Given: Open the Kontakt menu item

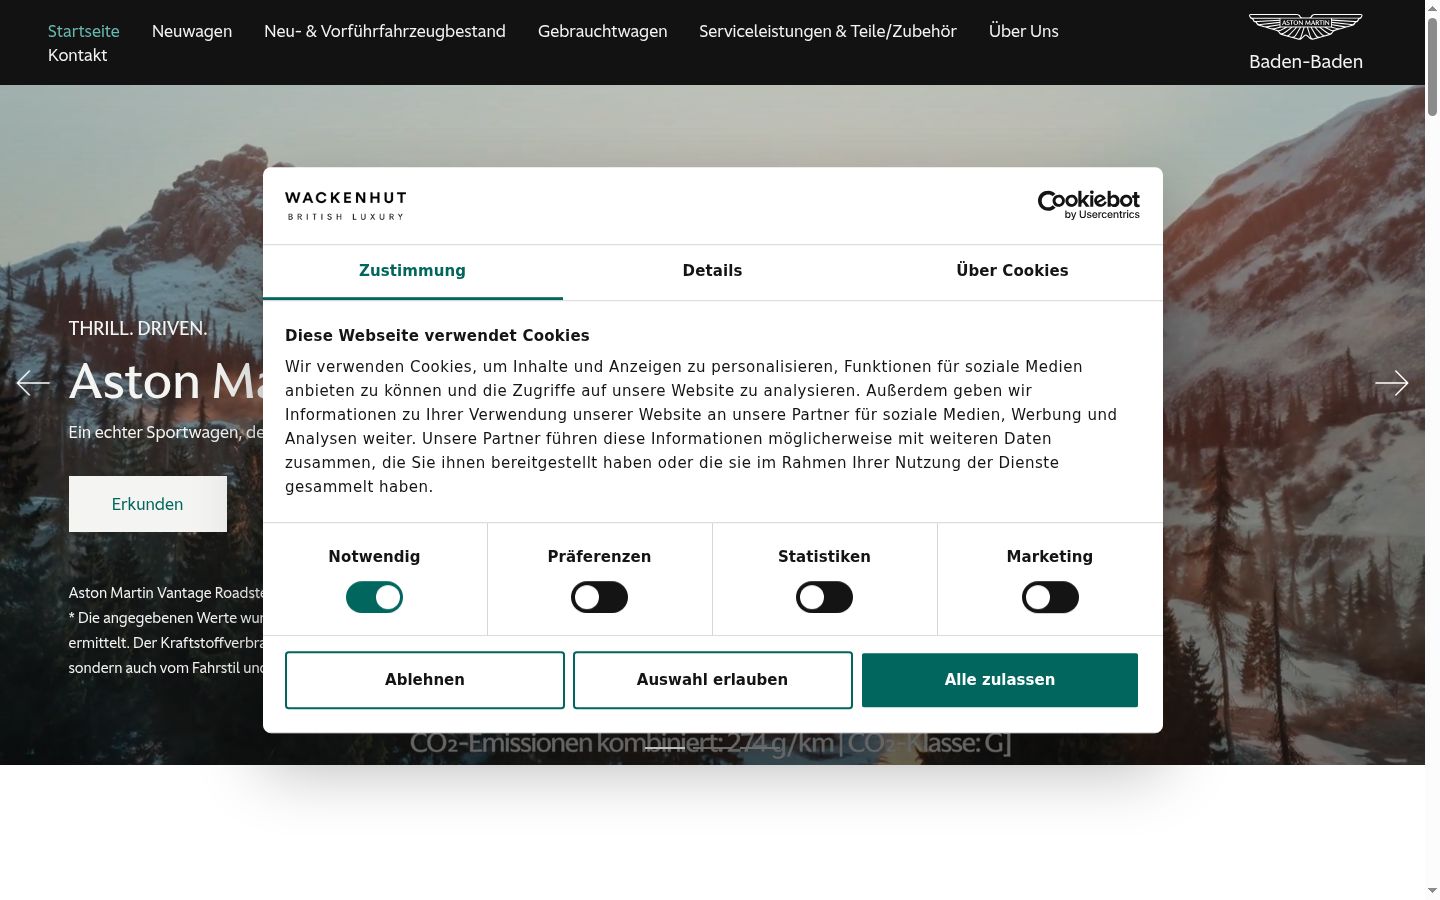Looking at the screenshot, I should click(78, 55).
